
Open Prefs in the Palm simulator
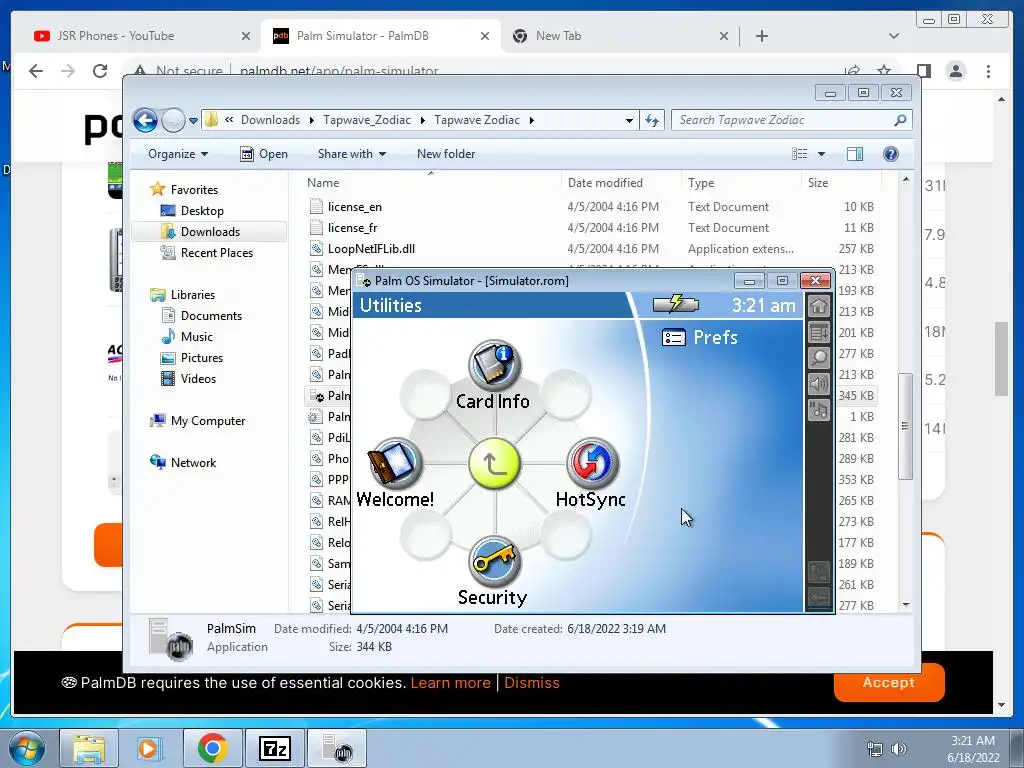(x=699, y=337)
